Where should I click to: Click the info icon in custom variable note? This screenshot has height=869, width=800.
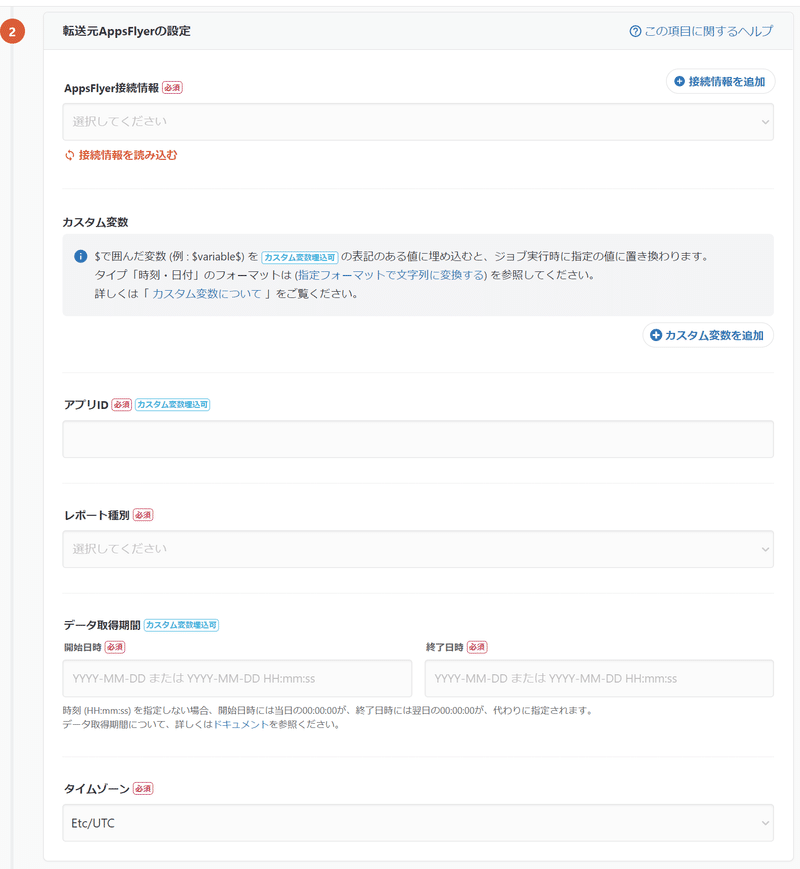[80, 256]
